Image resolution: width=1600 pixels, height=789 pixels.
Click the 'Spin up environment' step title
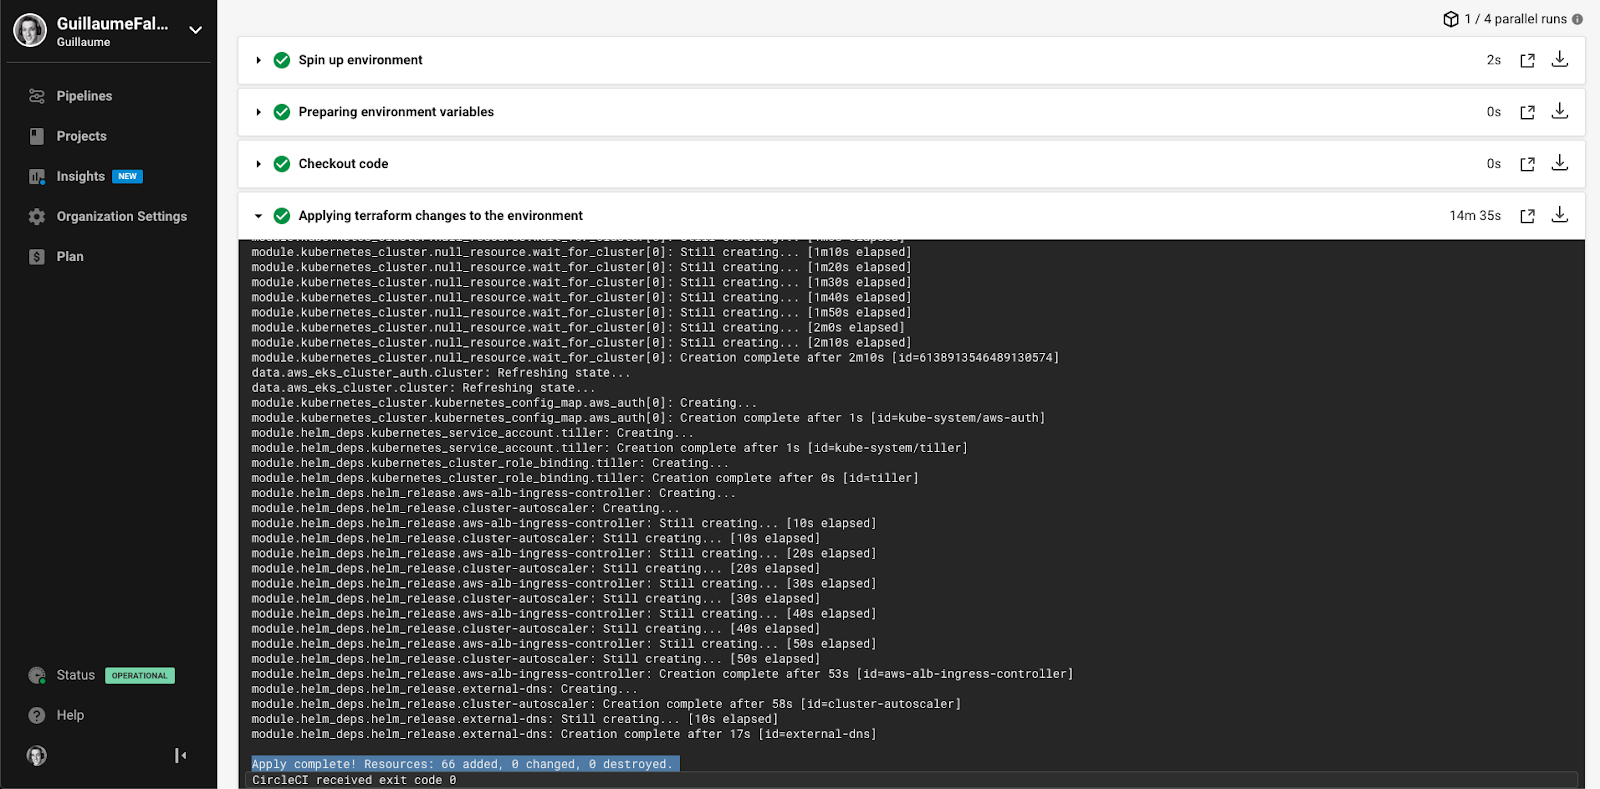point(360,60)
